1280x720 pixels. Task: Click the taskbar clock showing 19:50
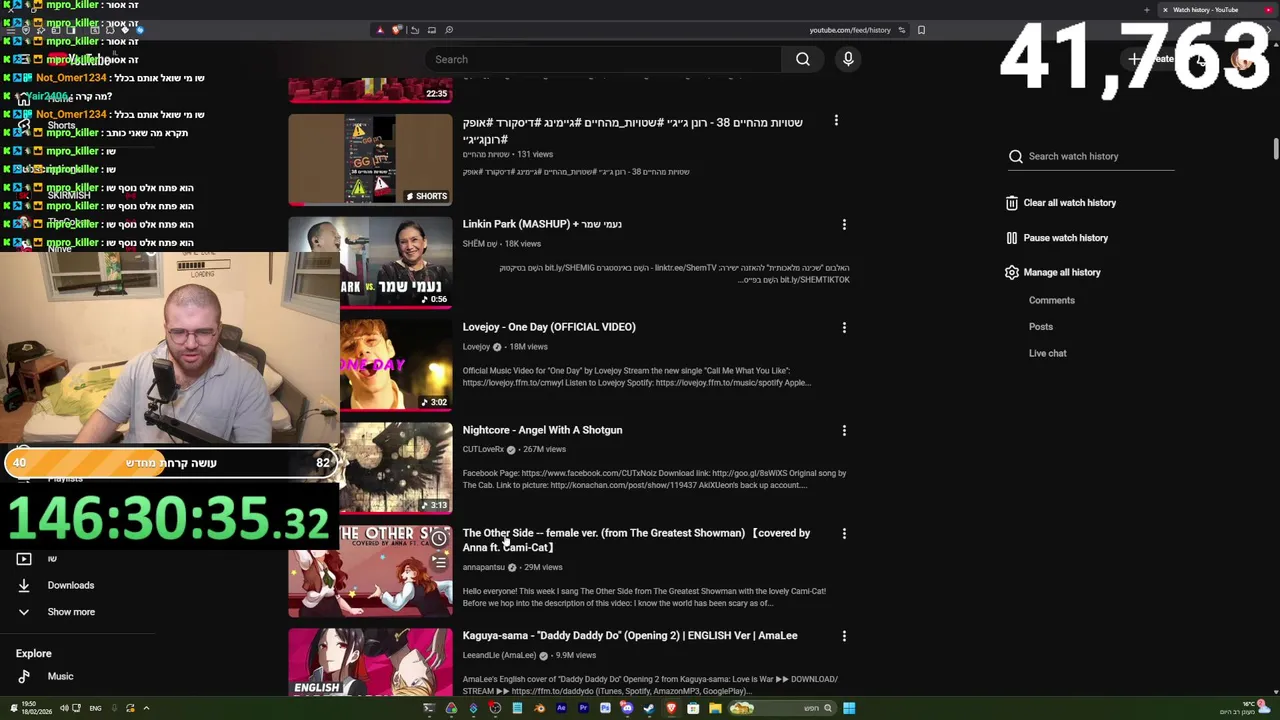pyautogui.click(x=37, y=708)
